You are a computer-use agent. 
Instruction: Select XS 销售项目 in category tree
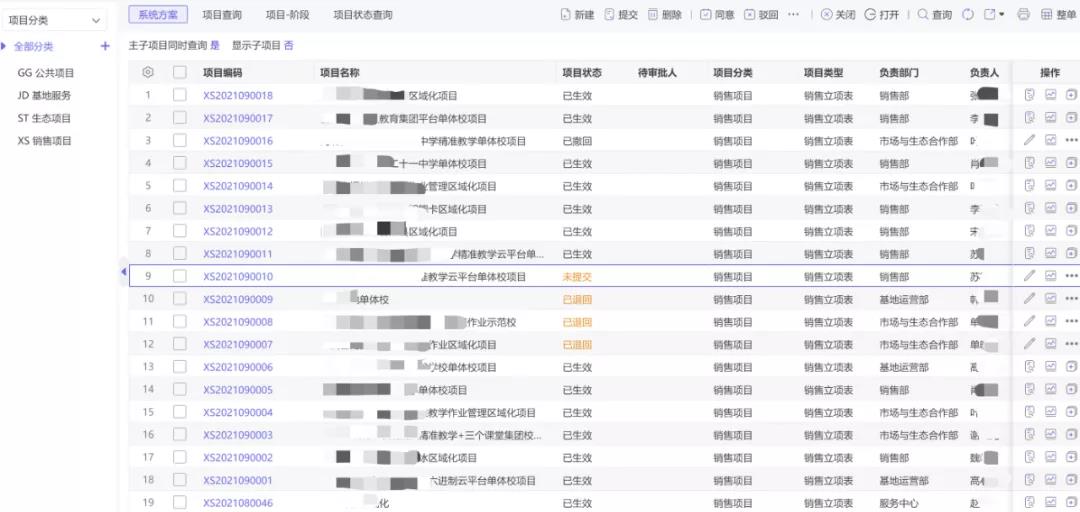[45, 141]
